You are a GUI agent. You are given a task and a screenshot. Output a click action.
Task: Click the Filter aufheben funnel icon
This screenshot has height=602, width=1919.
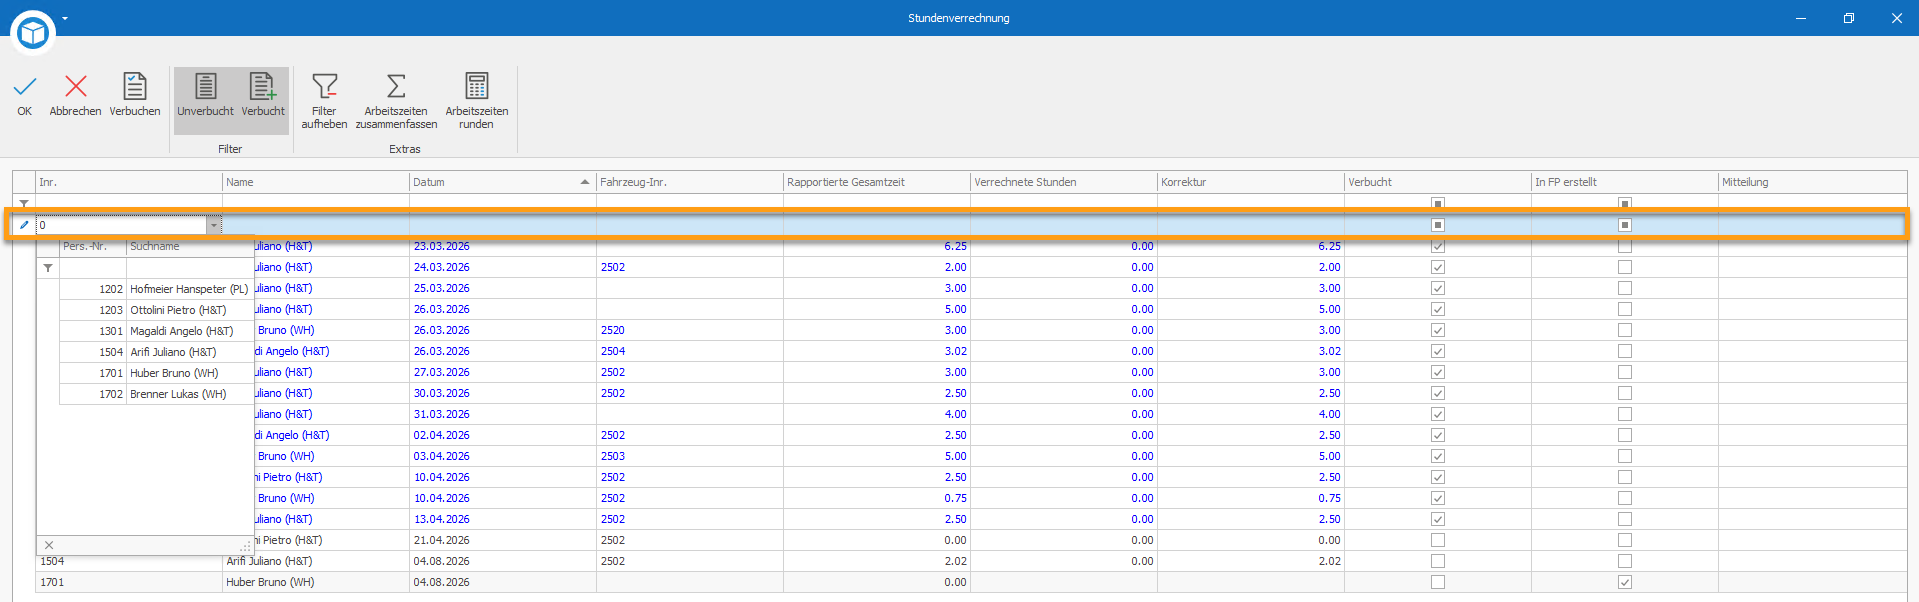click(x=324, y=87)
